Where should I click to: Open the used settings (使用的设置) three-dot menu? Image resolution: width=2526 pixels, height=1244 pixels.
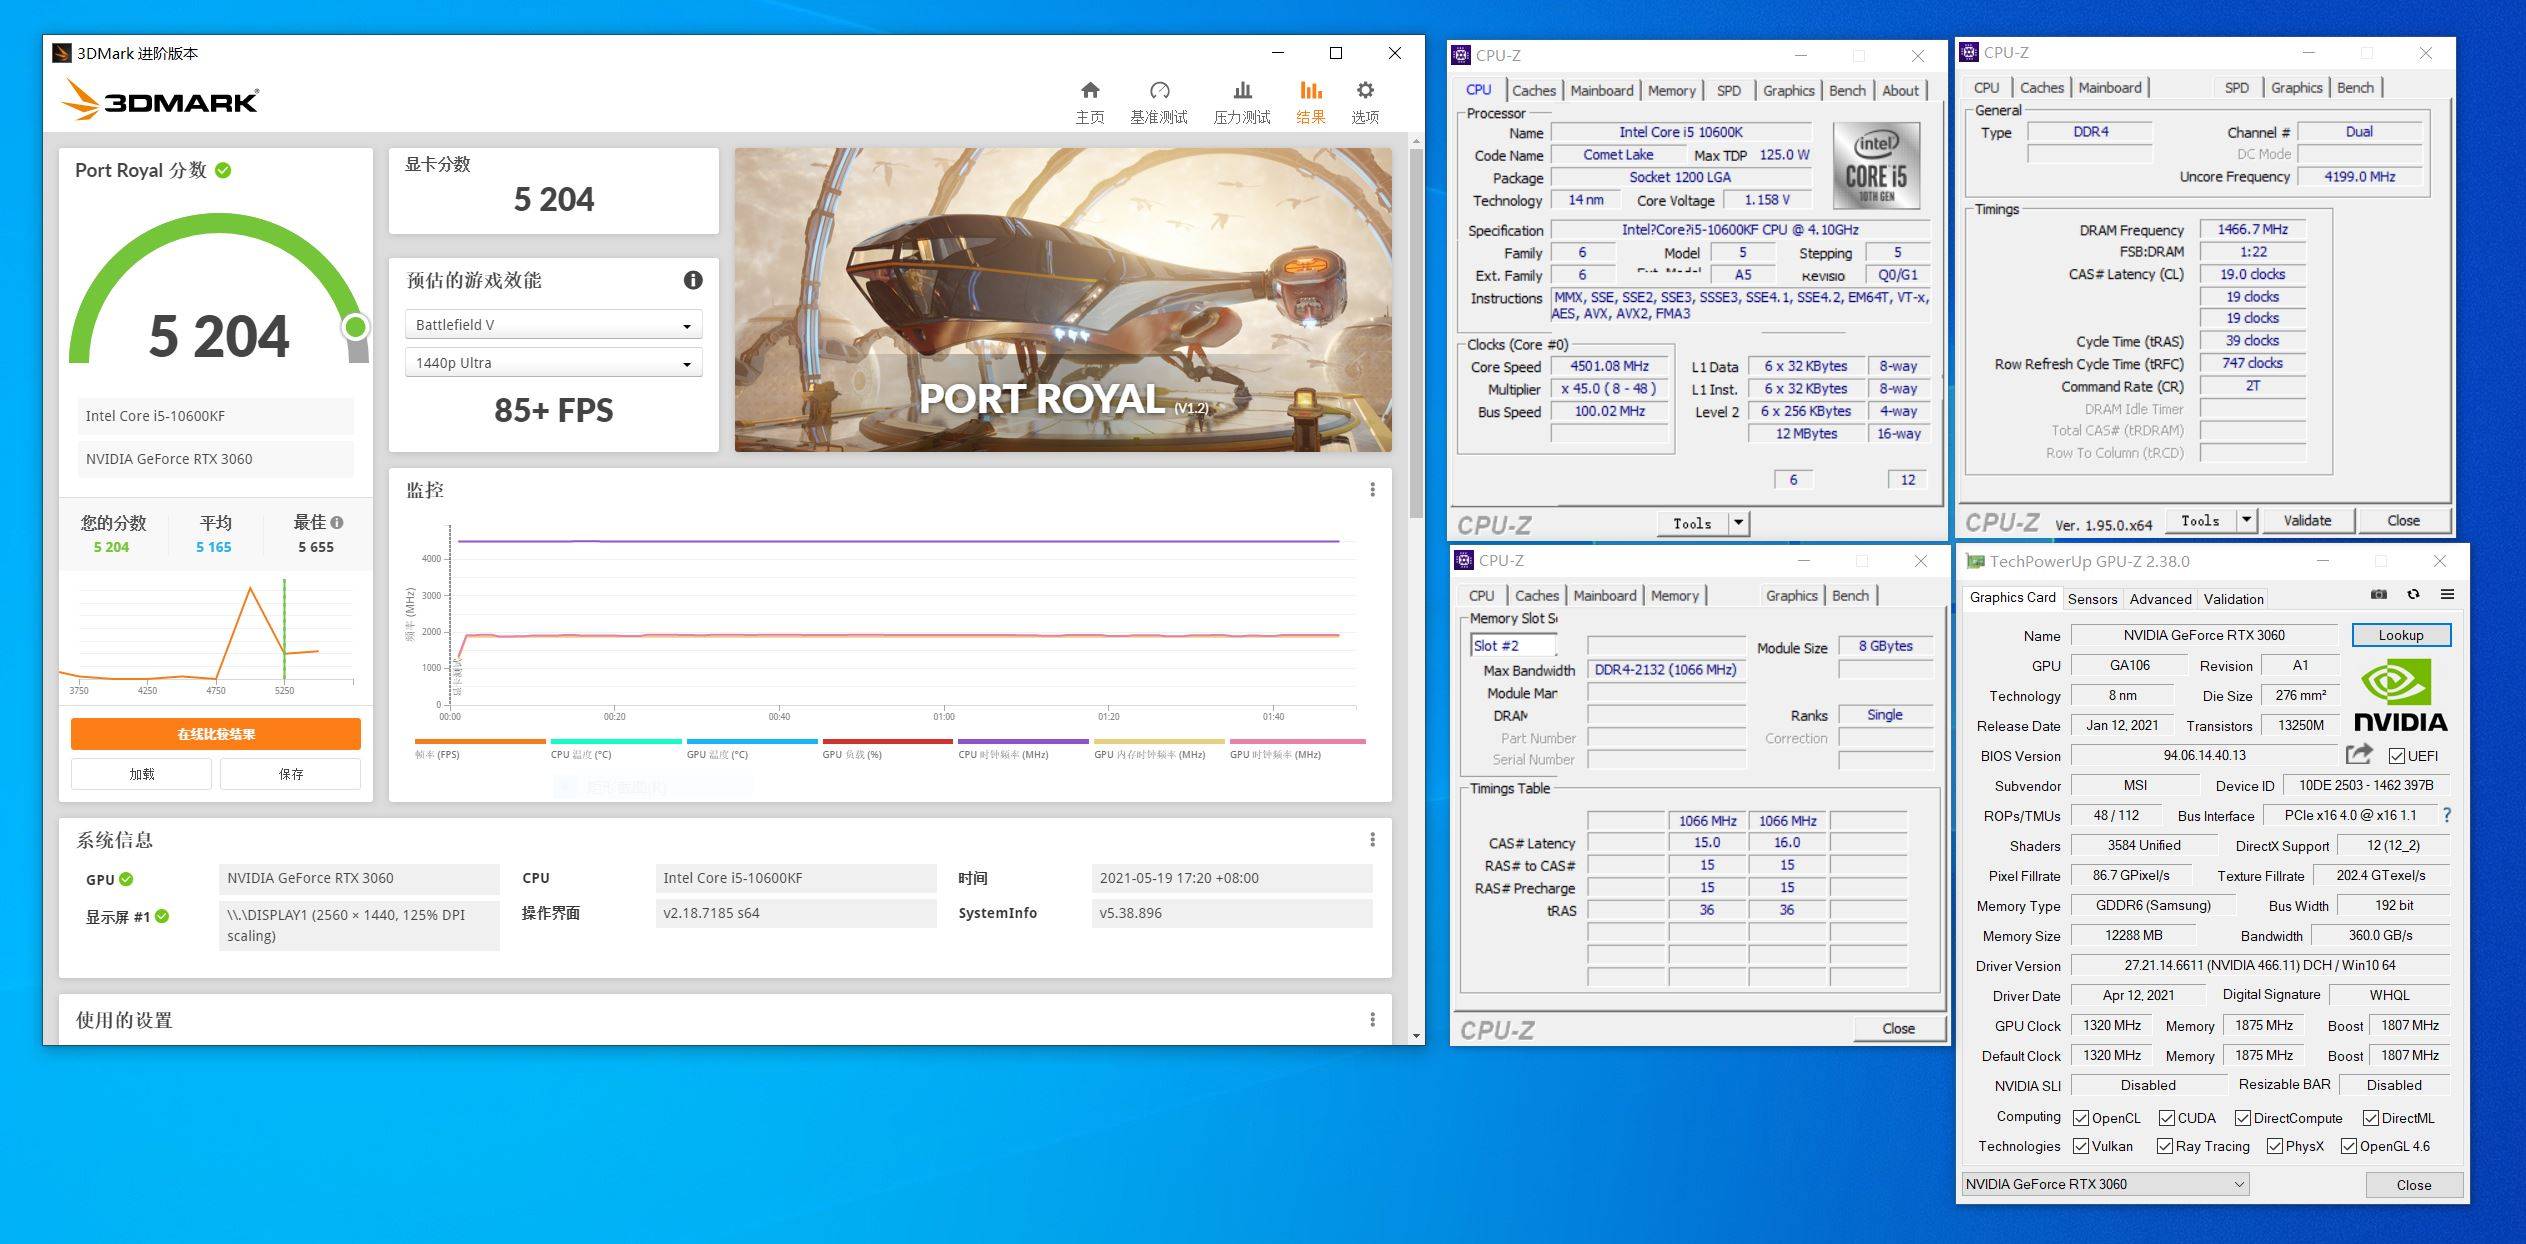coord(1372,1019)
